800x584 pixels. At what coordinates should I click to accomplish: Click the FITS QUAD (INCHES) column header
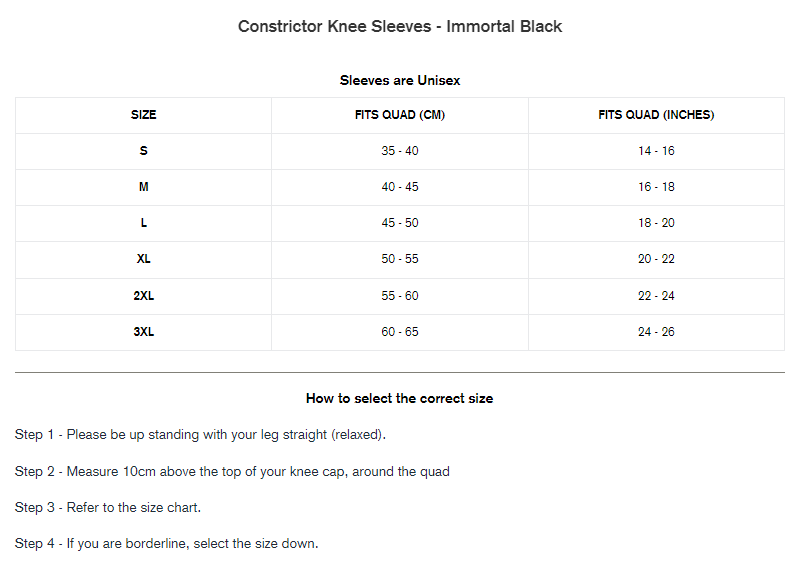pyautogui.click(x=656, y=115)
